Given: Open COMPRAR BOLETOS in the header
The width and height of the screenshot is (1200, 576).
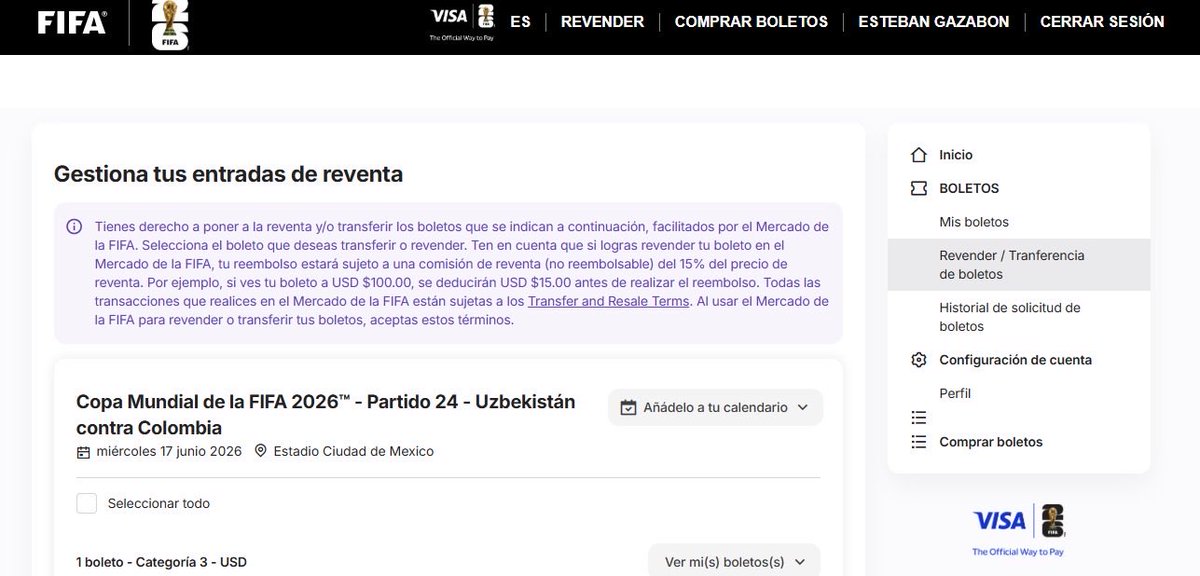Looking at the screenshot, I should 751,21.
